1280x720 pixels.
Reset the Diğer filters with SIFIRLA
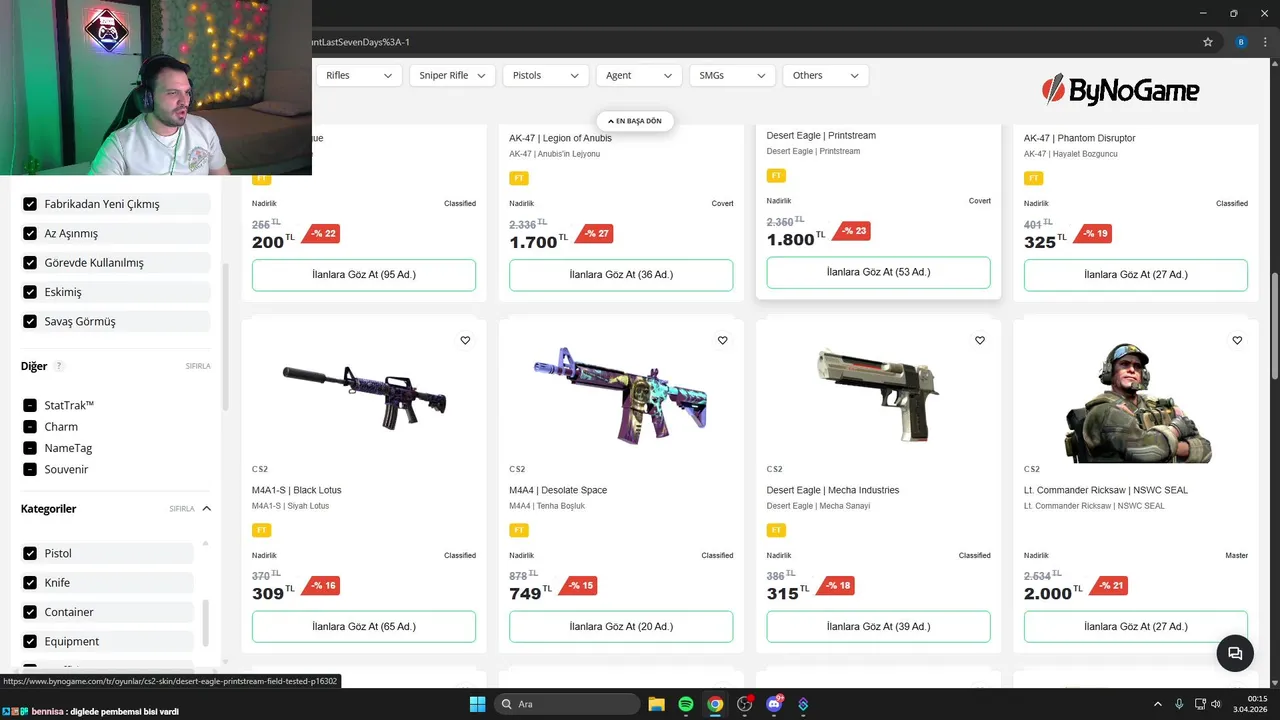(x=198, y=366)
